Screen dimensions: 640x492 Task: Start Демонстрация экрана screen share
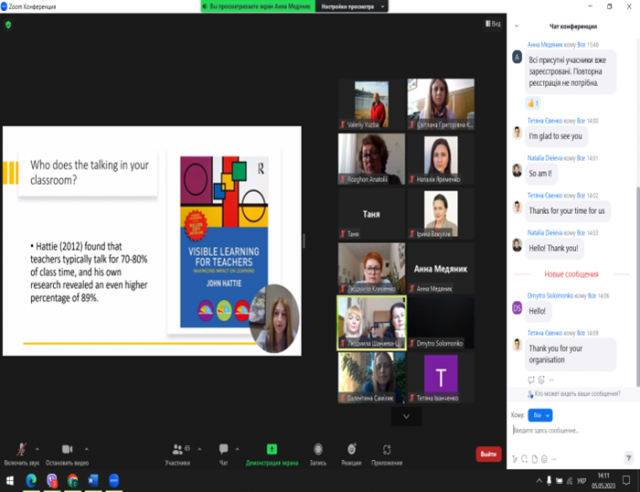[x=272, y=454]
